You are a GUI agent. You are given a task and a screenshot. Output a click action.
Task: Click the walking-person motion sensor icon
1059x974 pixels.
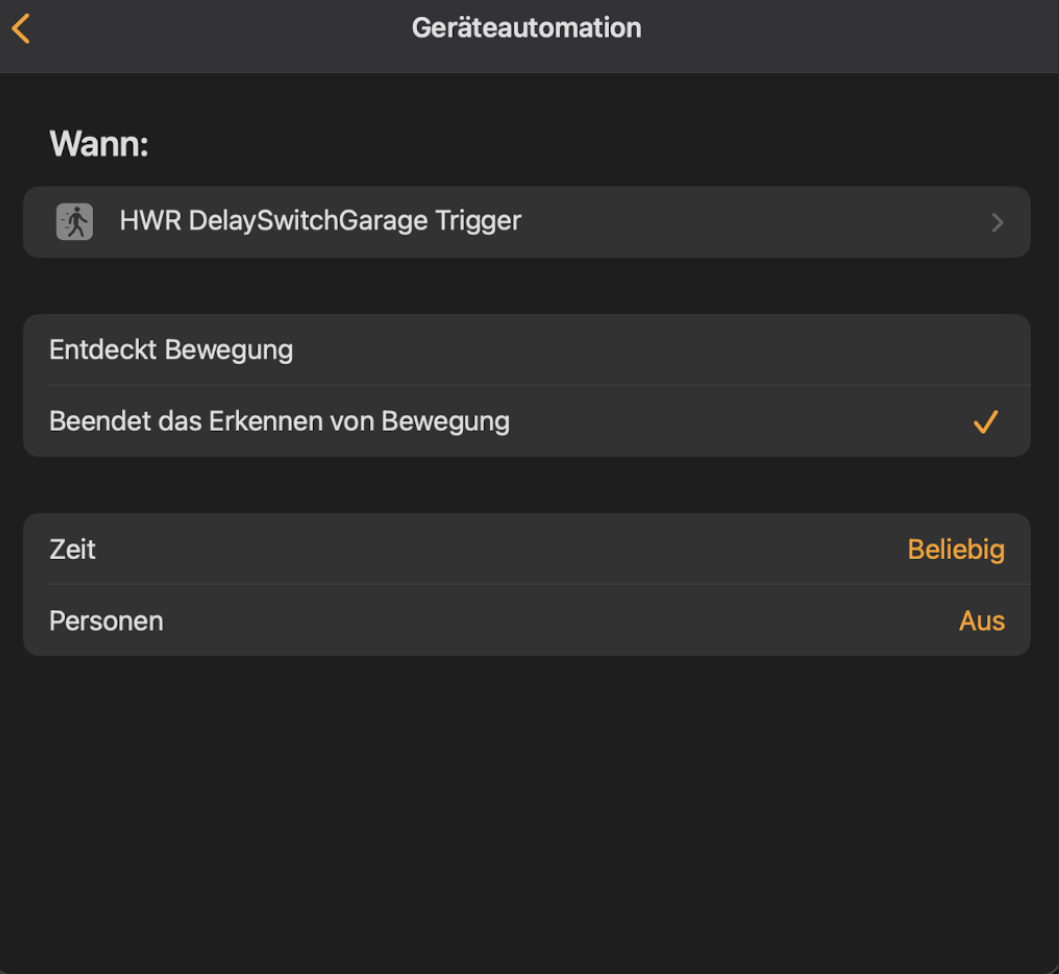tap(74, 221)
